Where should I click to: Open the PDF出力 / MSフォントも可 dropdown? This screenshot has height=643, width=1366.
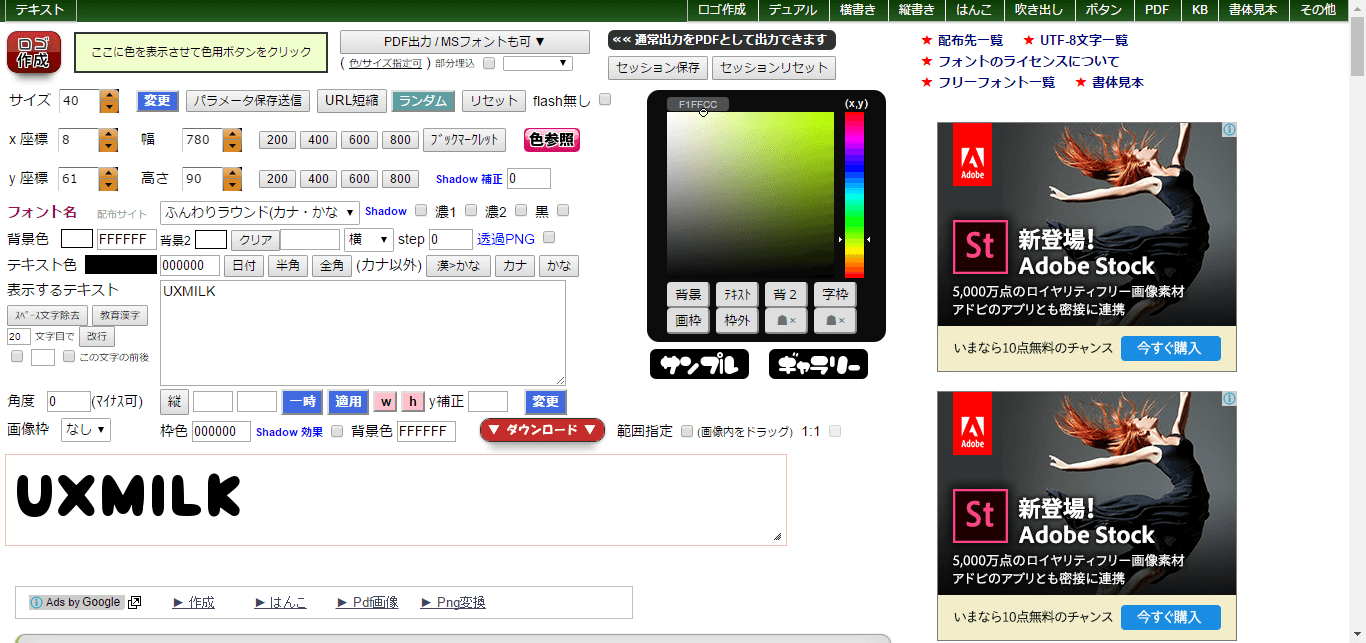click(x=464, y=42)
